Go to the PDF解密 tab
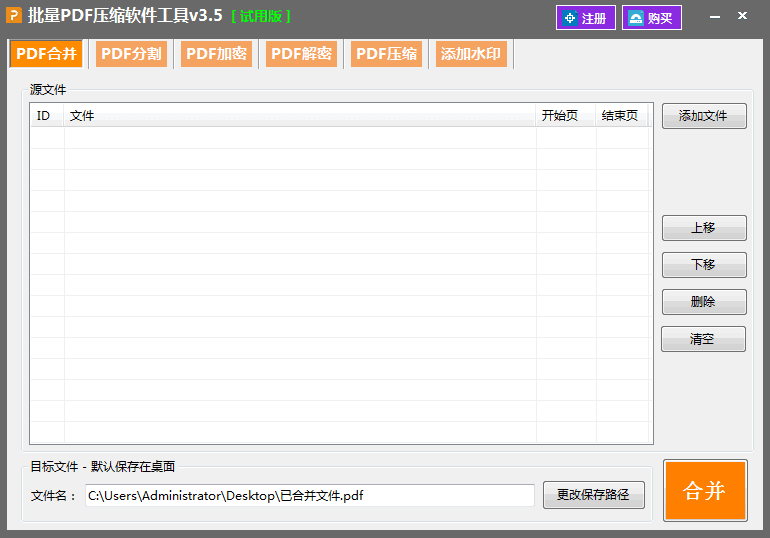The width and height of the screenshot is (770, 538). [x=301, y=54]
